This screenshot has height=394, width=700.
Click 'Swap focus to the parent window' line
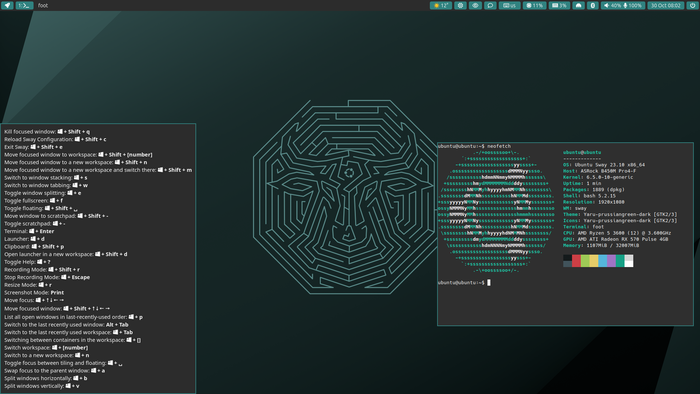pyautogui.click(x=55, y=370)
